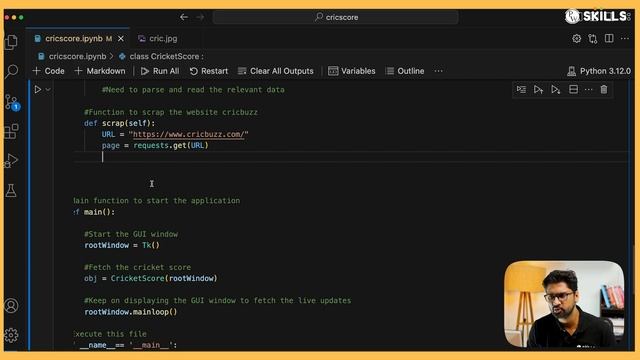640x360 pixels.
Task: Open notebook settings gear in editor title
Action: (576, 38)
